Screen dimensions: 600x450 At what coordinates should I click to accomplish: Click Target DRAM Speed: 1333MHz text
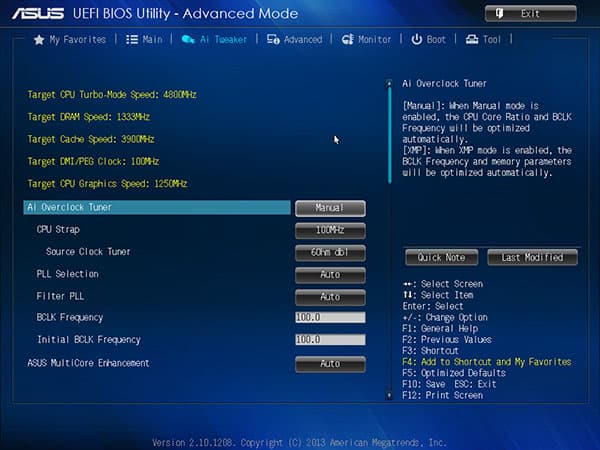88,117
